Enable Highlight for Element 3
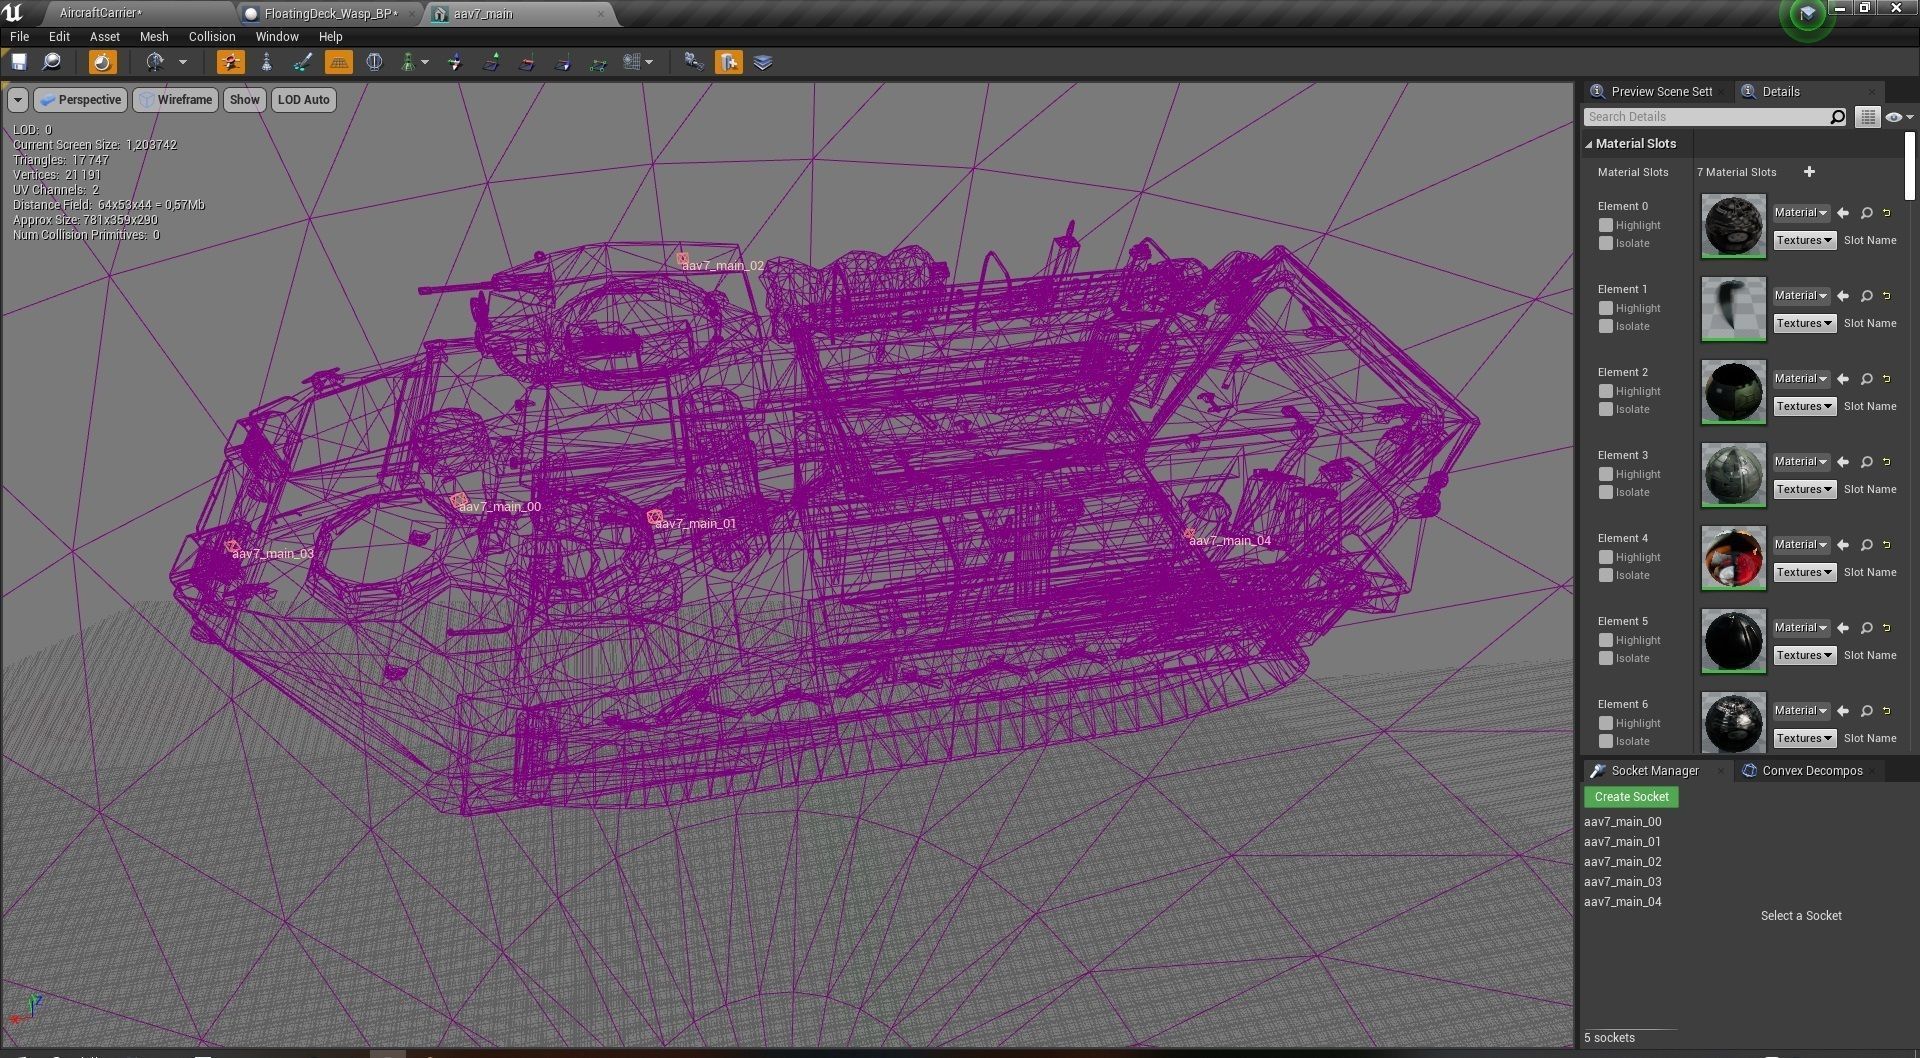The width and height of the screenshot is (1920, 1058). click(1605, 474)
